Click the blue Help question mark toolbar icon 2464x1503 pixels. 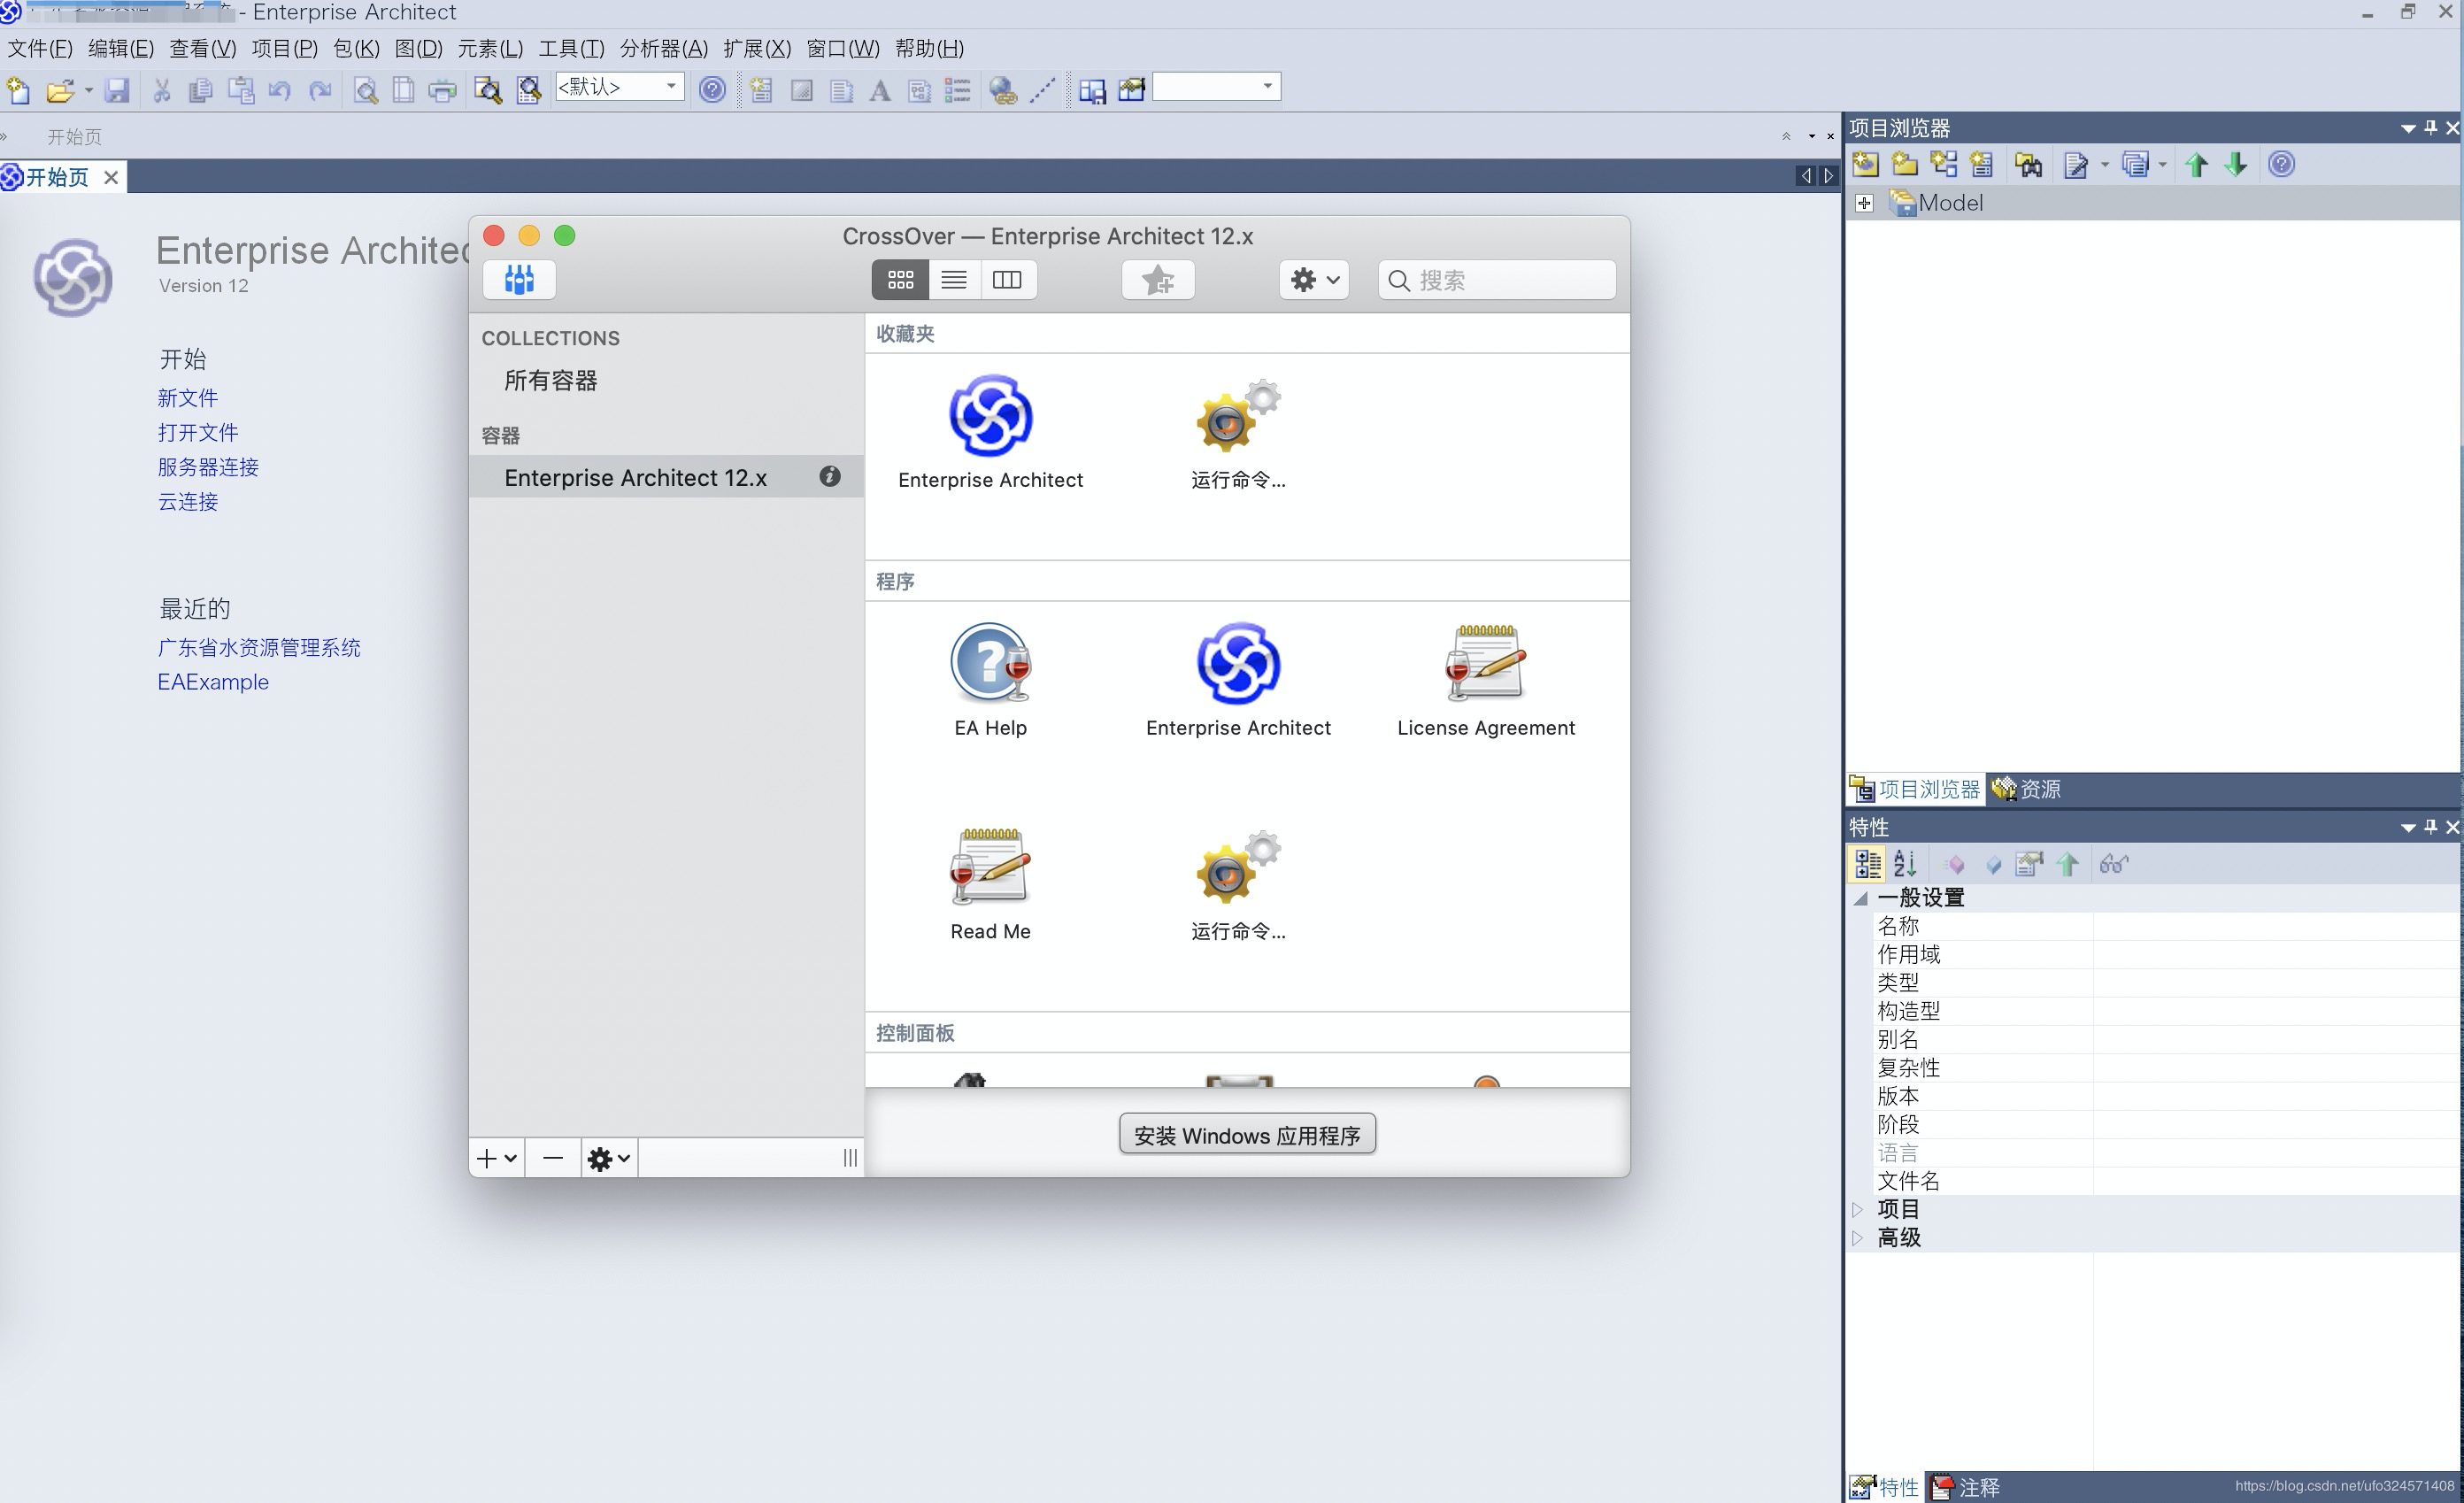coord(712,89)
